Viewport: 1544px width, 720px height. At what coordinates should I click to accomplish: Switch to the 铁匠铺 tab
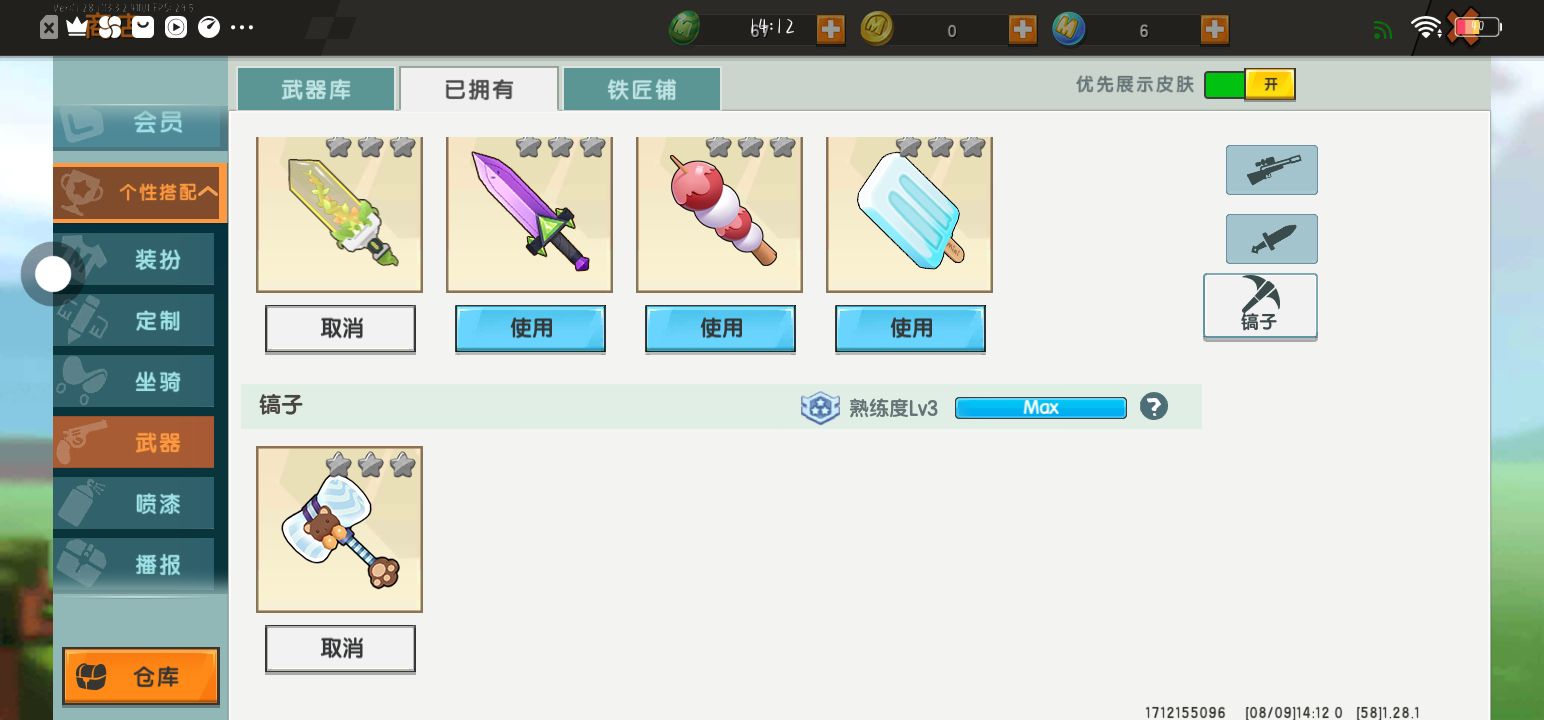click(641, 89)
